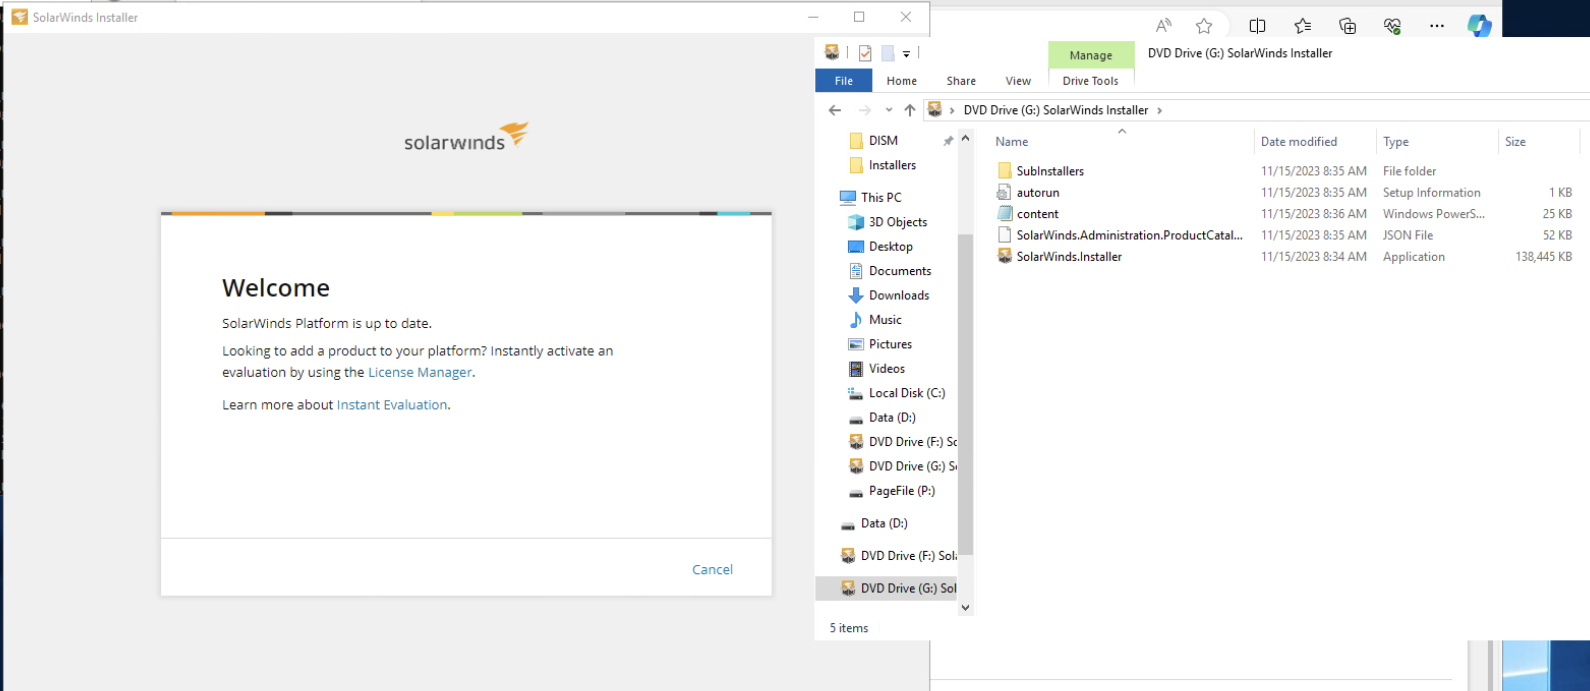This screenshot has height=691, width=1590.
Task: Click Edge Read aloud icon
Action: pyautogui.click(x=1163, y=26)
